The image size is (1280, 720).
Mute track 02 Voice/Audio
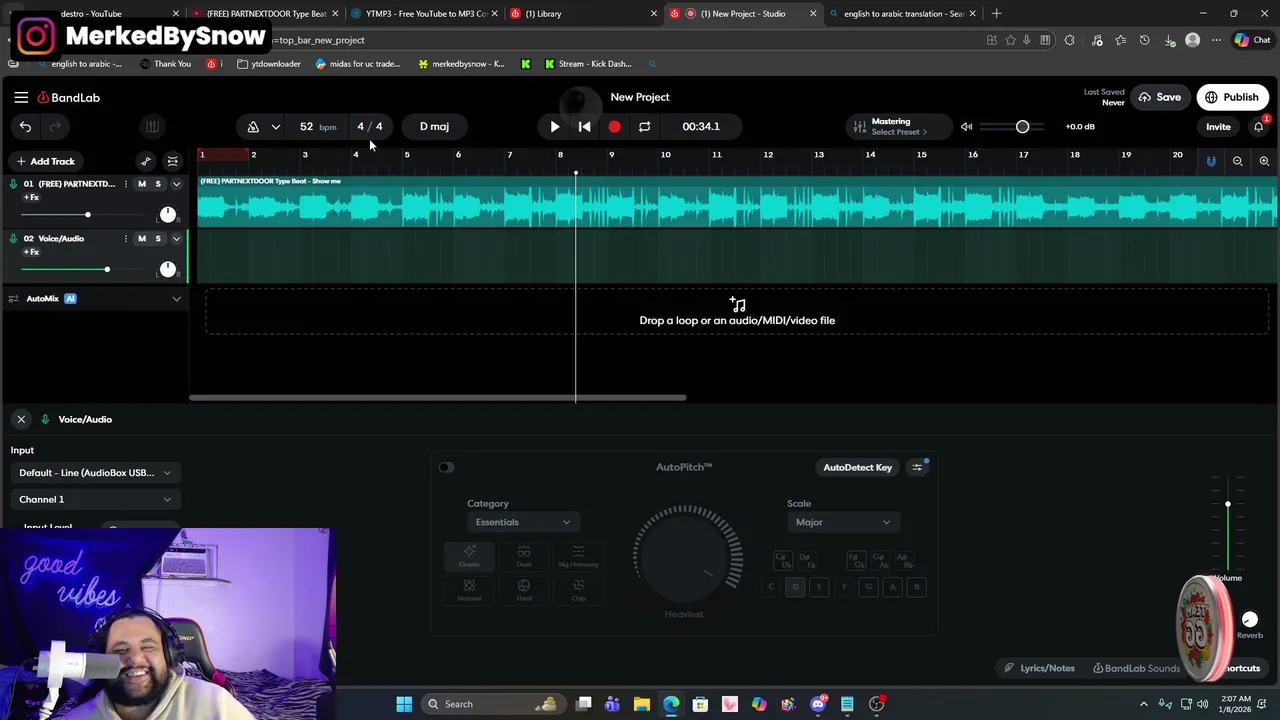[141, 238]
